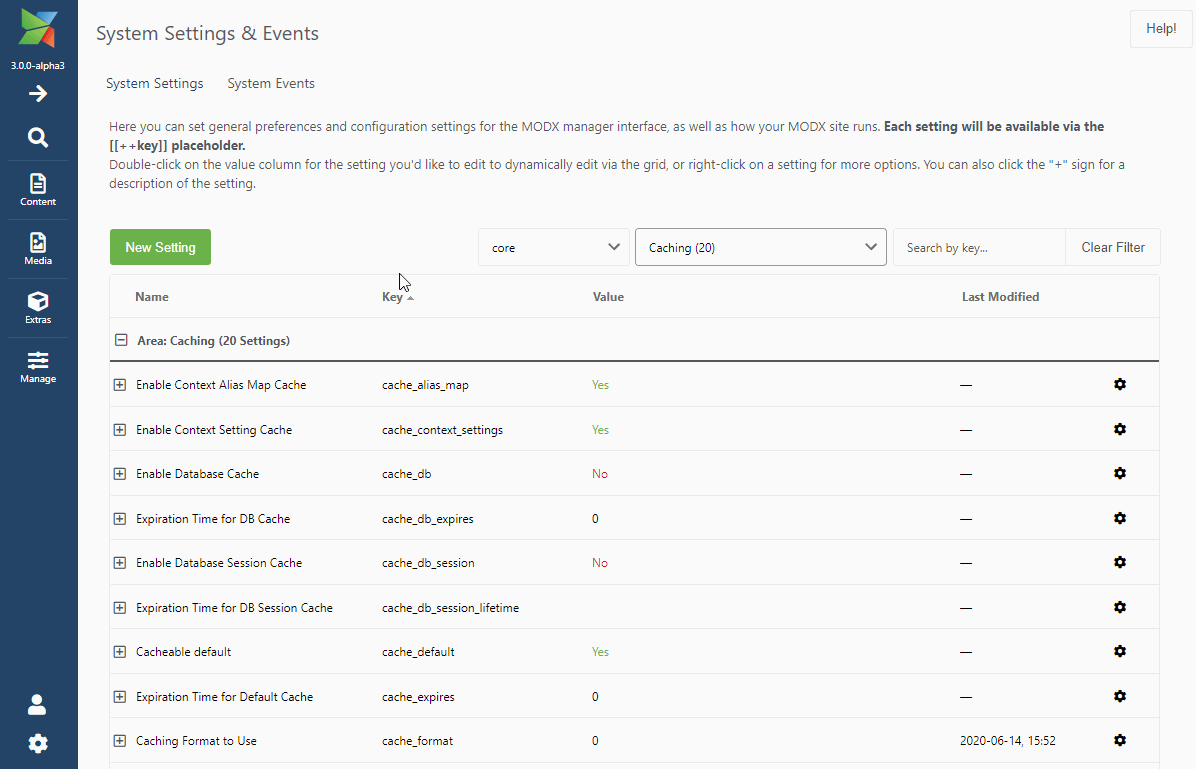Expand description of Enable Context Setting Cache
Screen dimensions: 1196x769
[120, 430]
